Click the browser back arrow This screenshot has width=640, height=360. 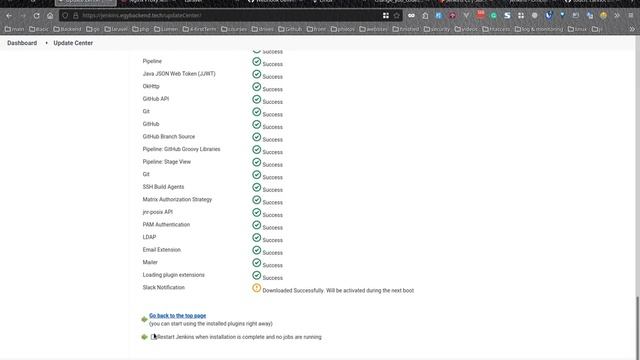point(9,16)
